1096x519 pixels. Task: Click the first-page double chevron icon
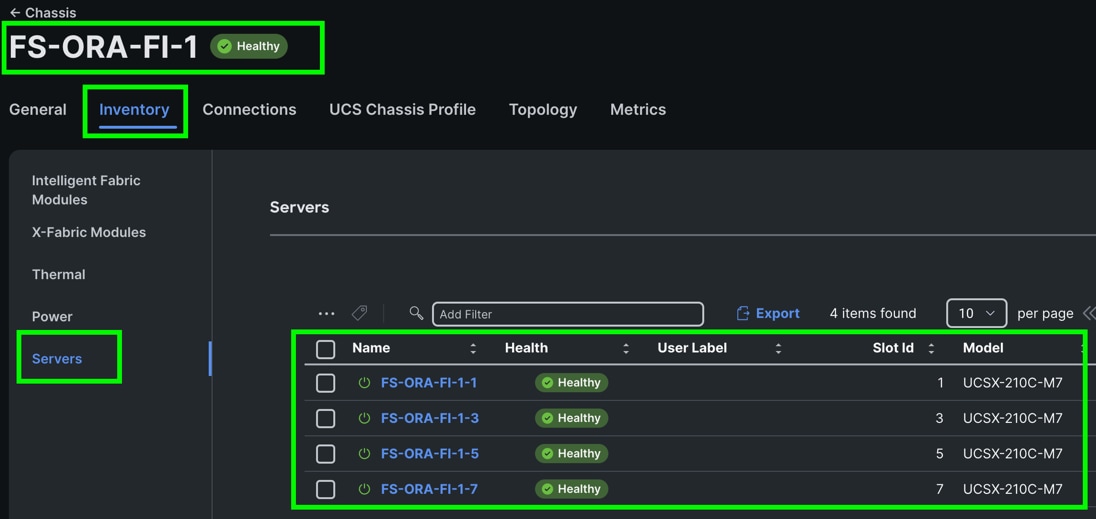(1088, 313)
